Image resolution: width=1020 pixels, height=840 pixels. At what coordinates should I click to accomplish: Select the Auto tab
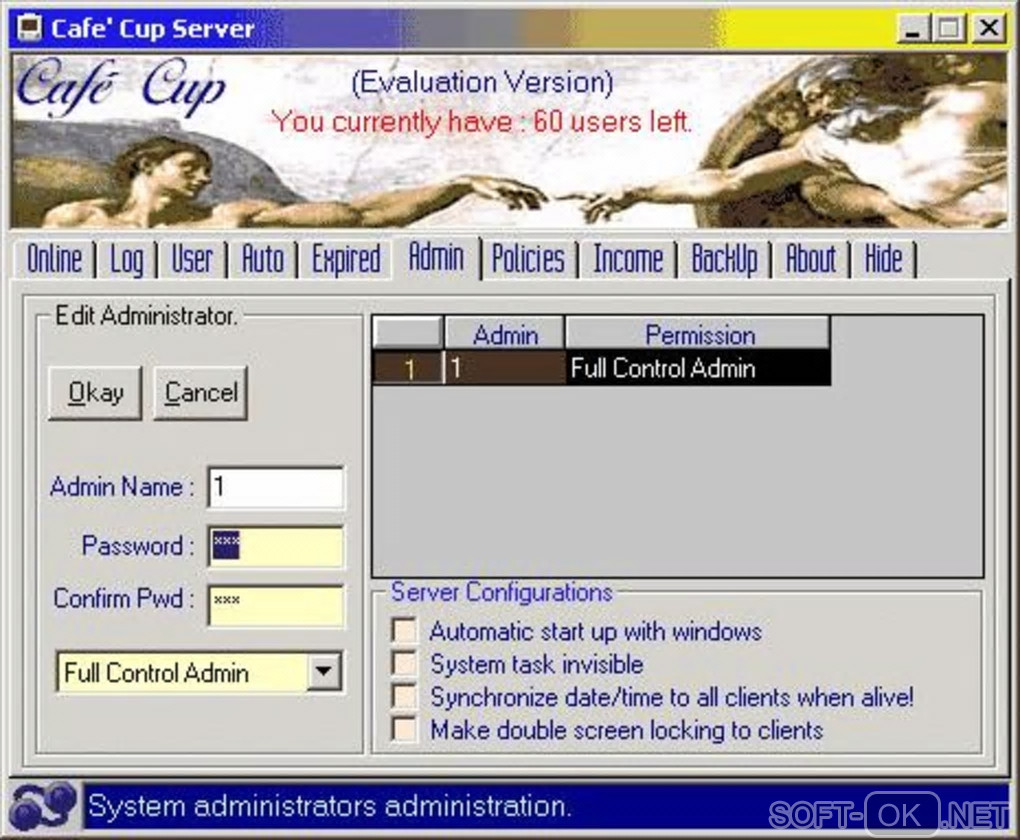263,260
